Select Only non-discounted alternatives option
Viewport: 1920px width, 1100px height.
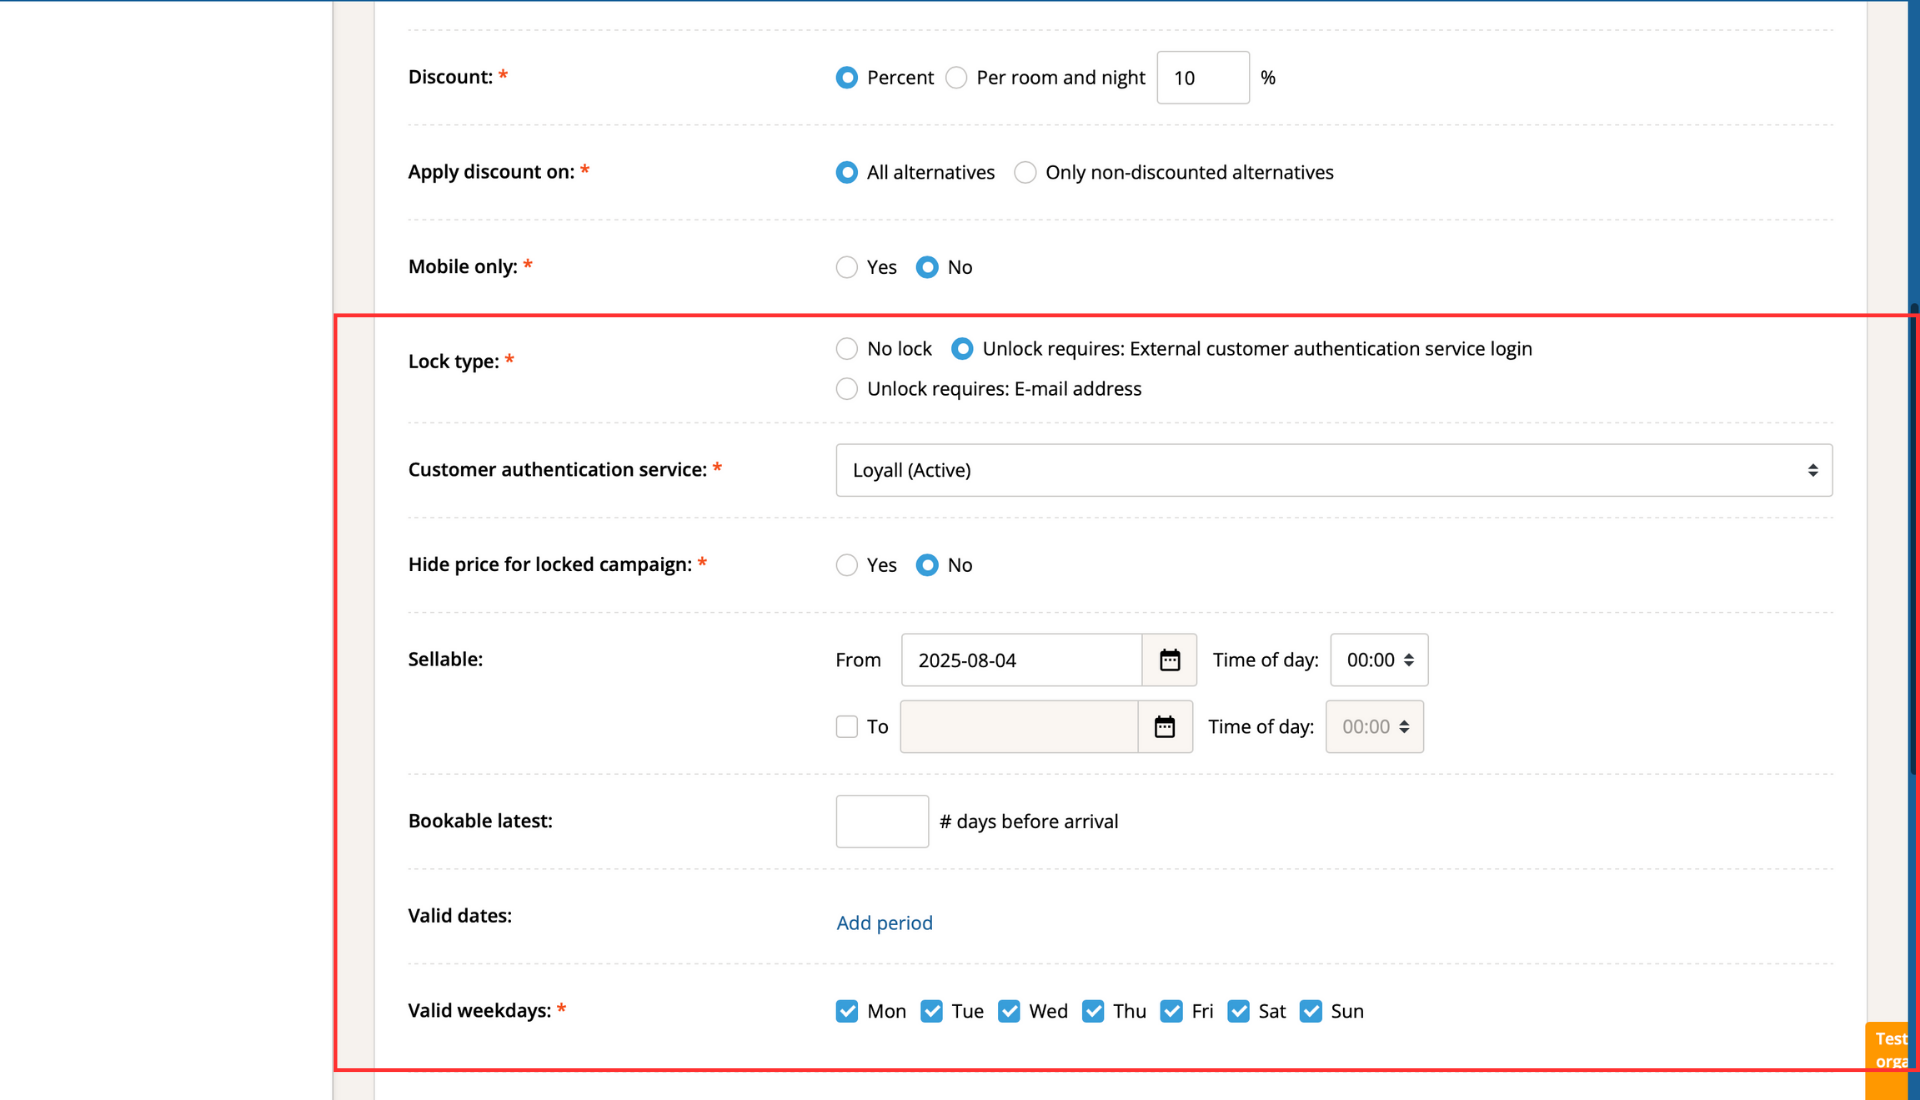coord(1025,173)
